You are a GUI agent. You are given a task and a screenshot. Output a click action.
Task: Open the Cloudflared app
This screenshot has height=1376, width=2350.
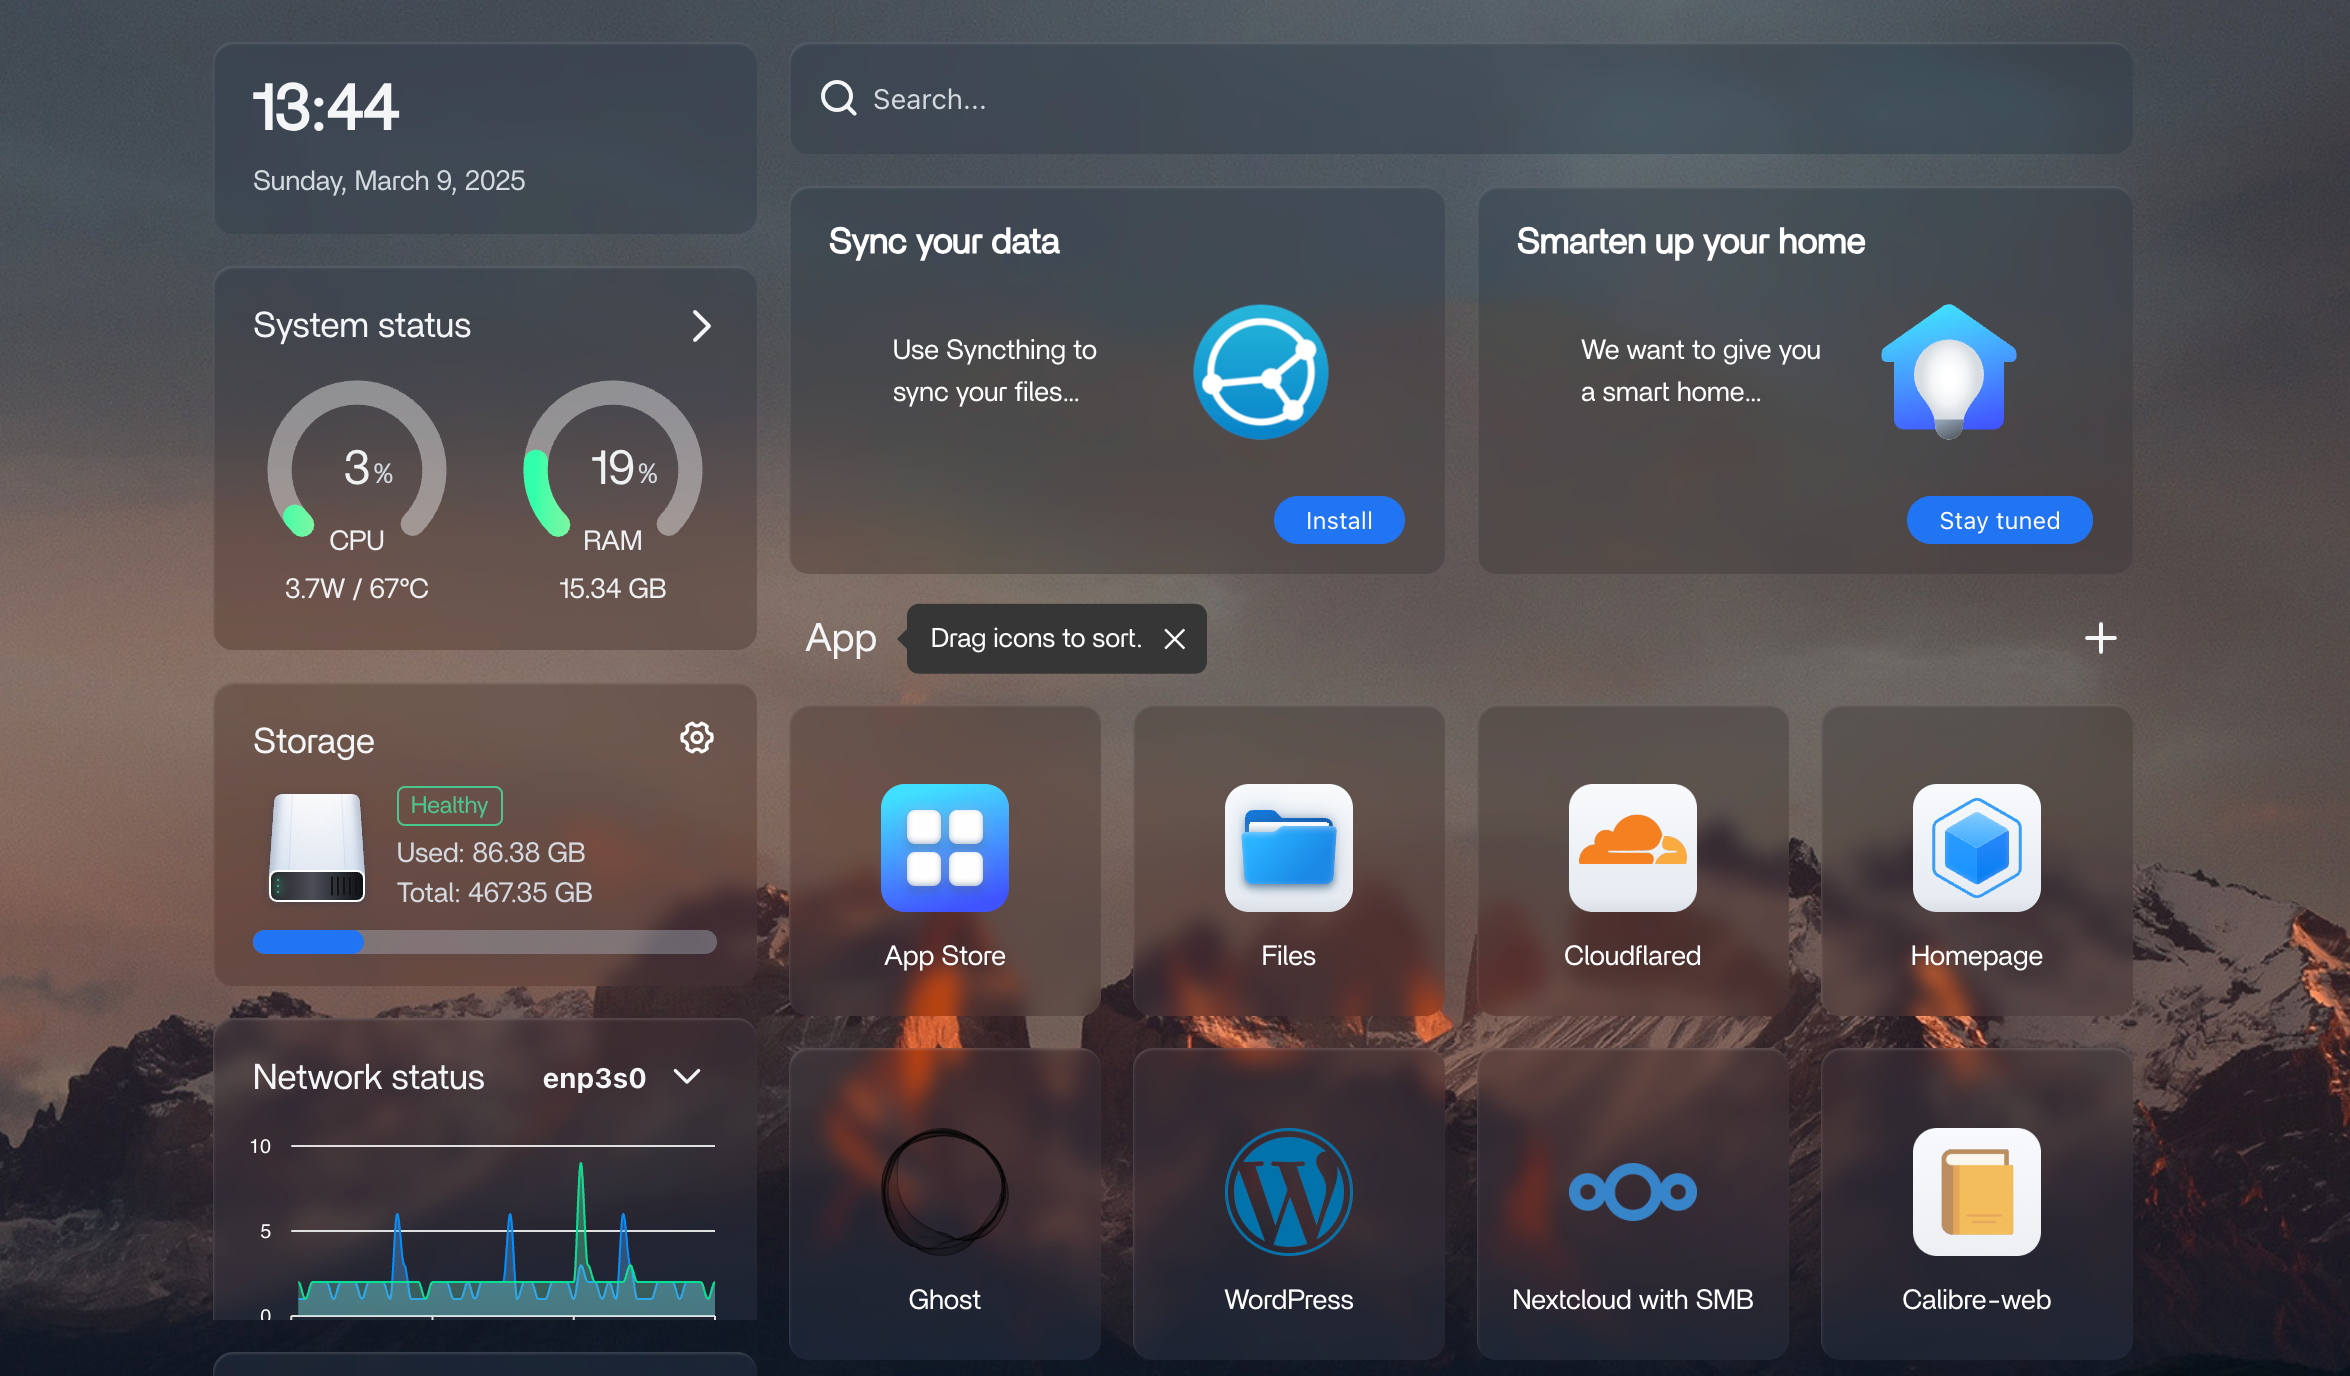(1632, 848)
